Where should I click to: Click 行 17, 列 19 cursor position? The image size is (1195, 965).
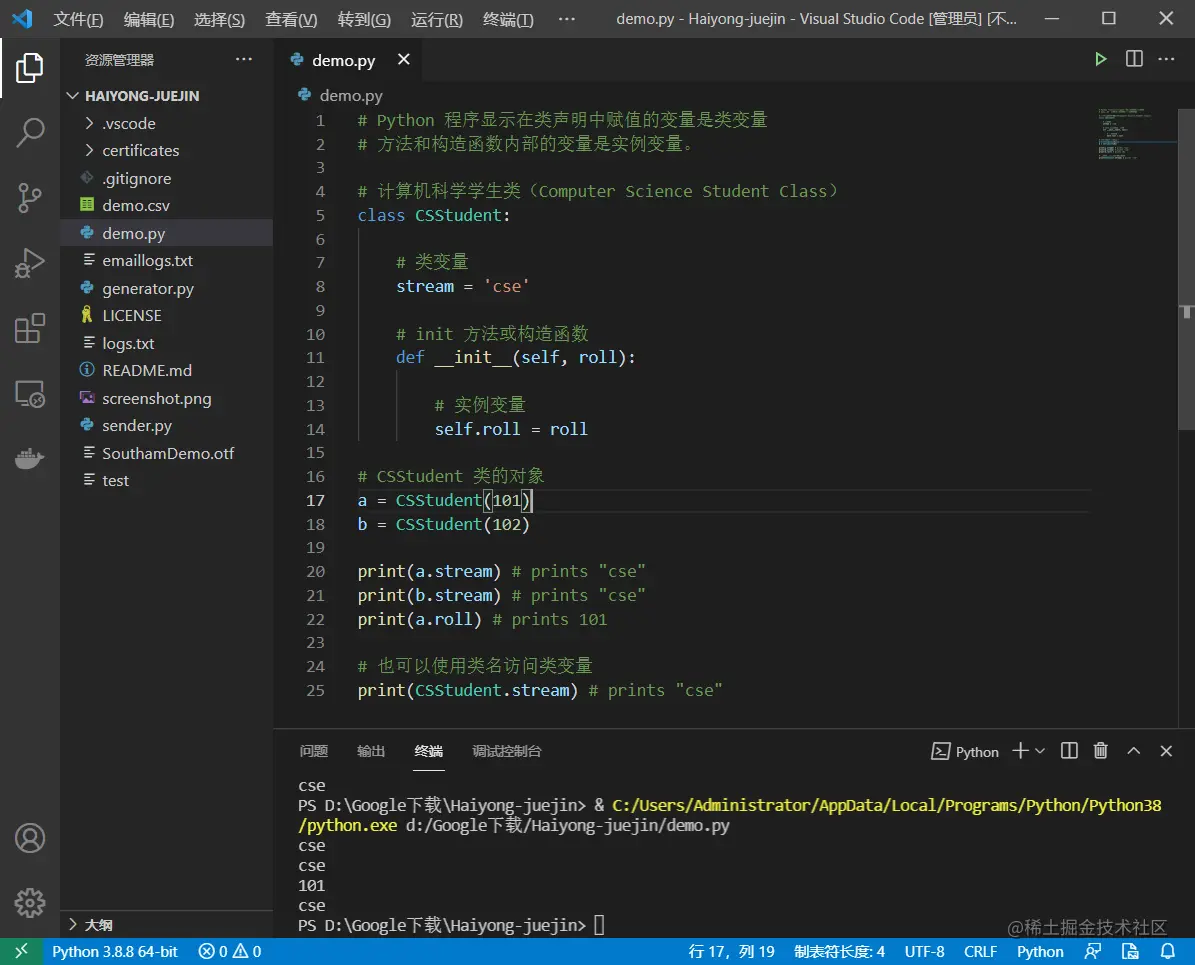pos(731,951)
